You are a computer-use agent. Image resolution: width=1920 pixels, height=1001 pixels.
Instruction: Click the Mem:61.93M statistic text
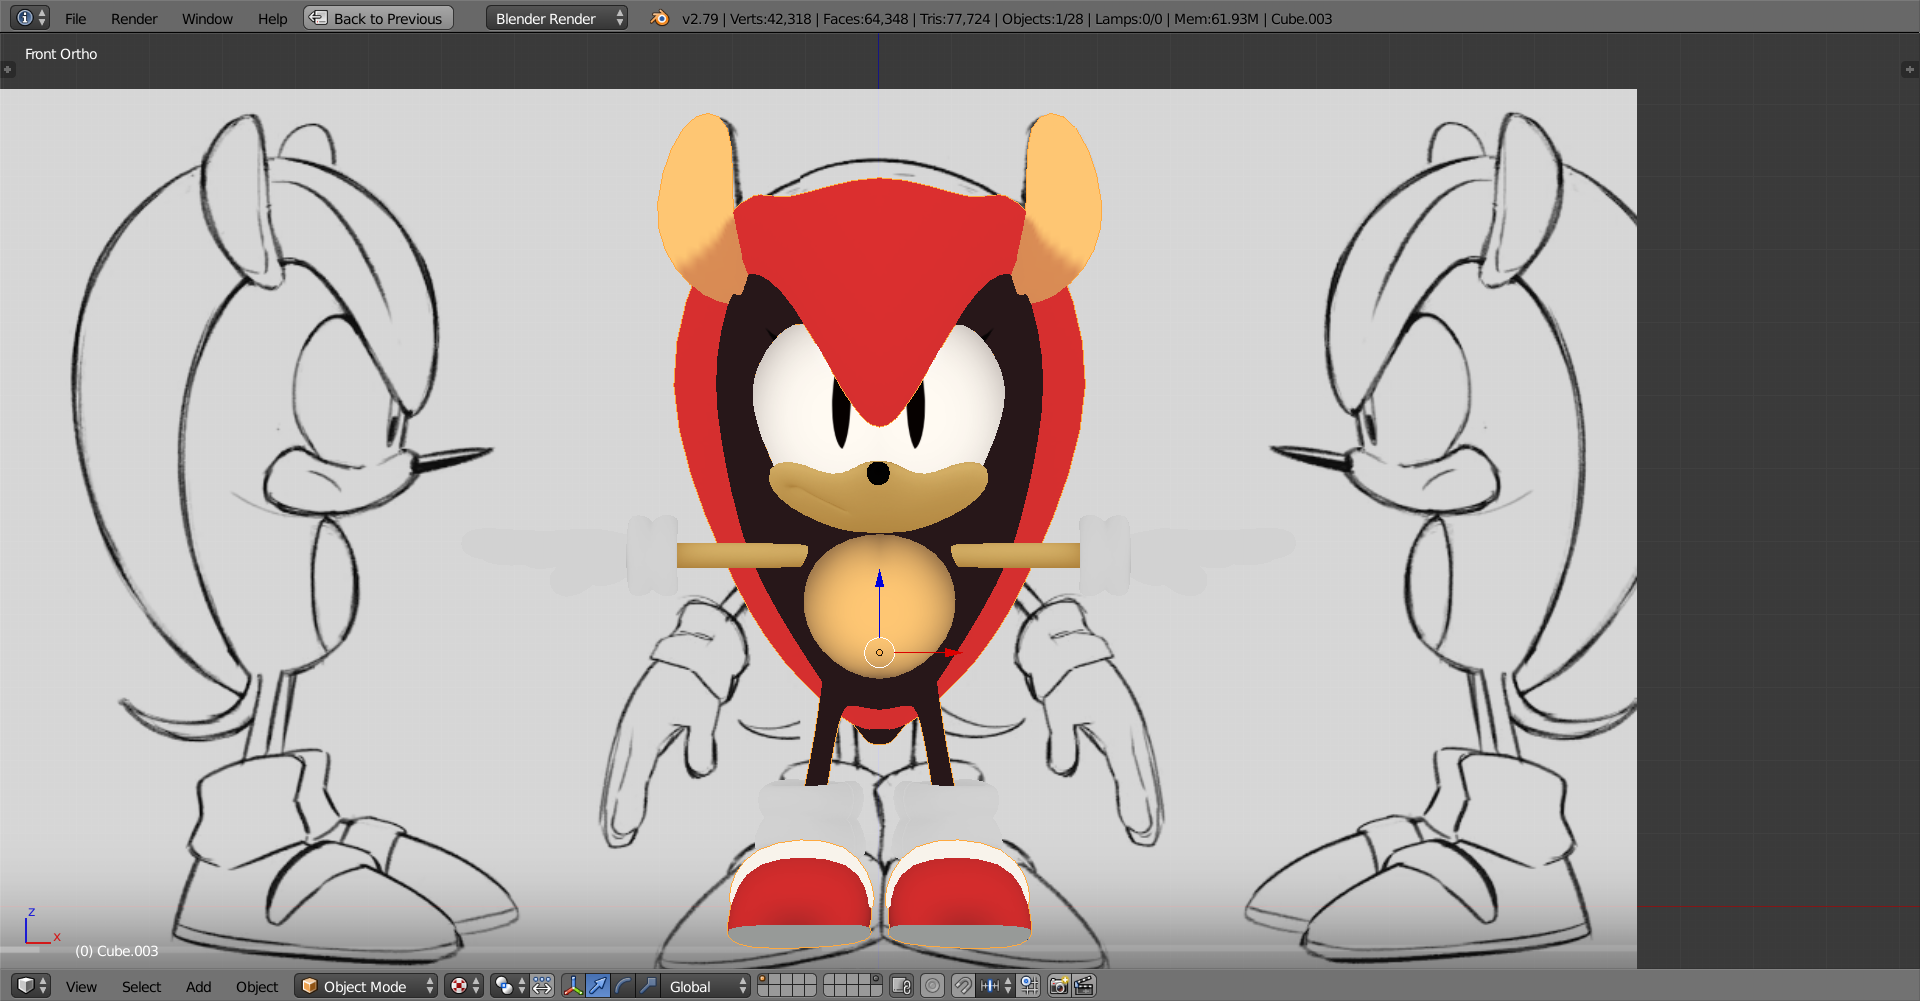[x=1216, y=19]
